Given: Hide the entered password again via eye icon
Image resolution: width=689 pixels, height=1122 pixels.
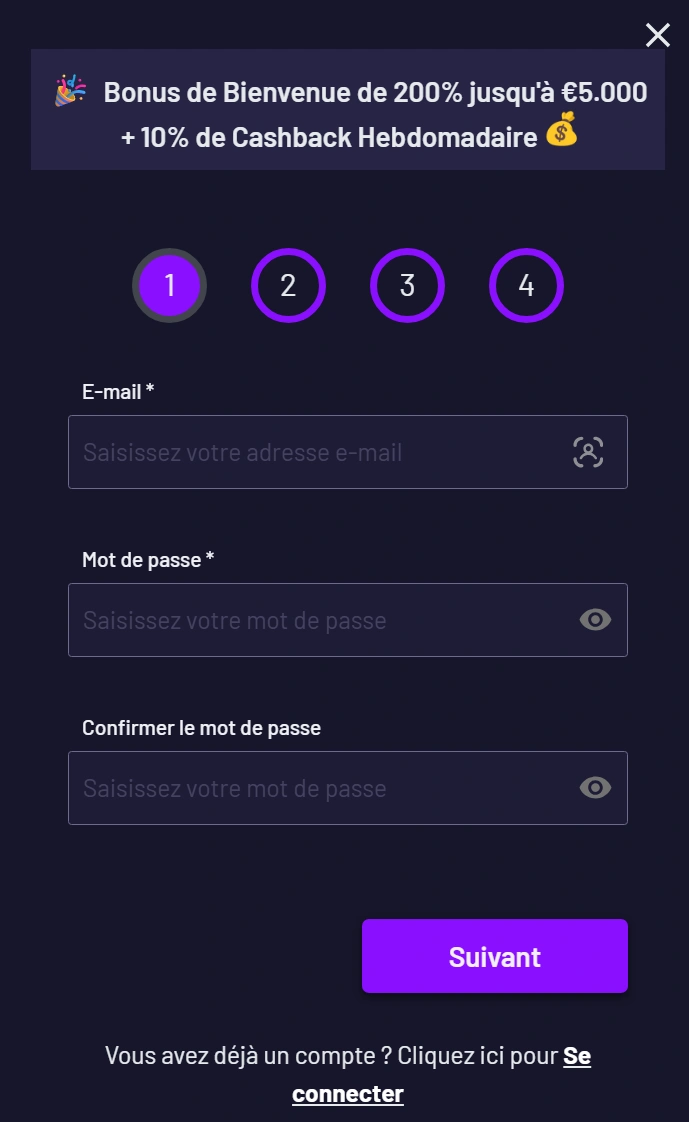Looking at the screenshot, I should 595,620.
